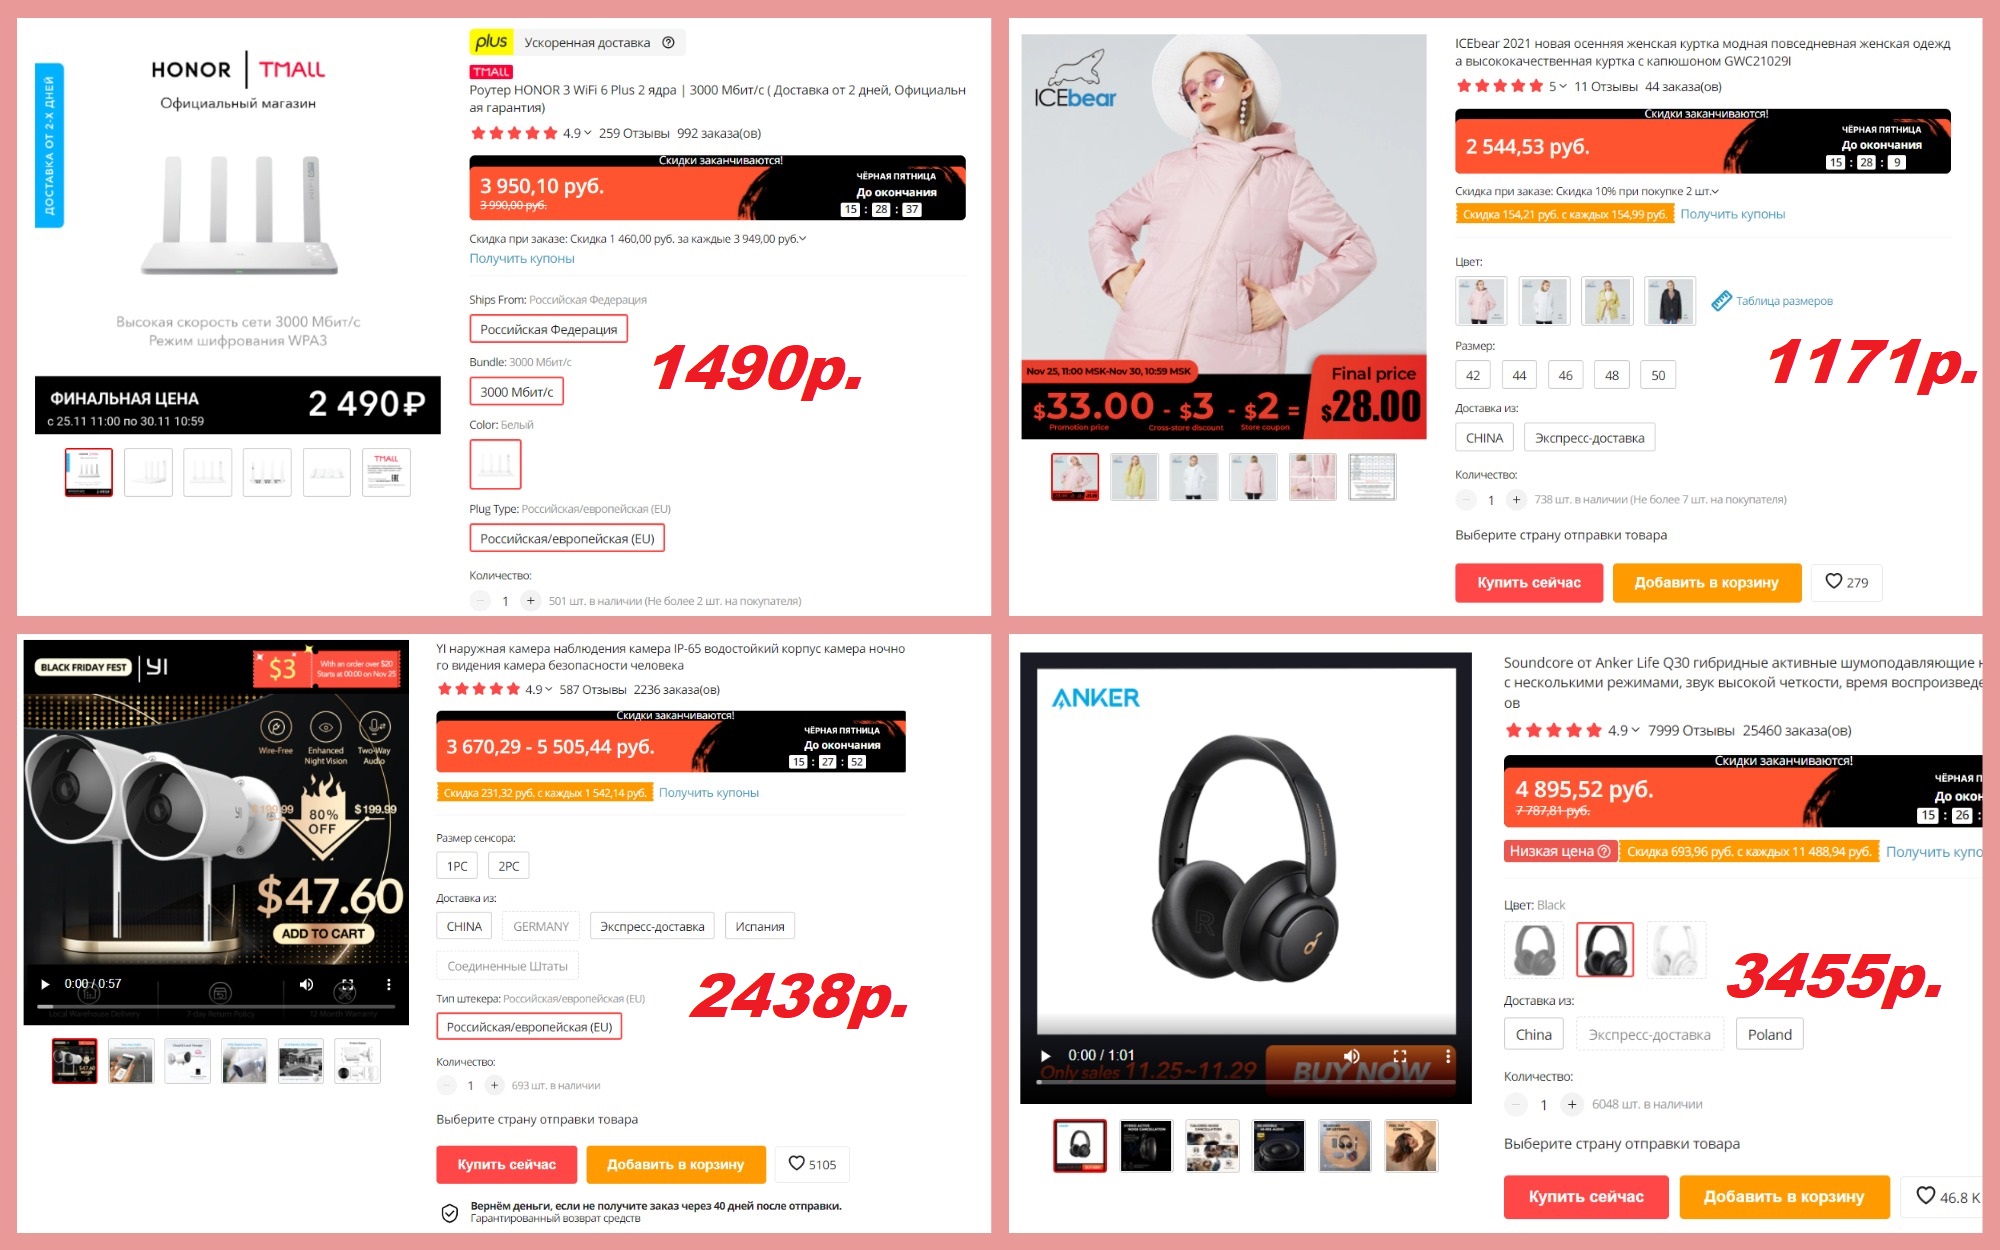Select the 2PC sensor option
2000x1250 pixels.
[x=508, y=866]
